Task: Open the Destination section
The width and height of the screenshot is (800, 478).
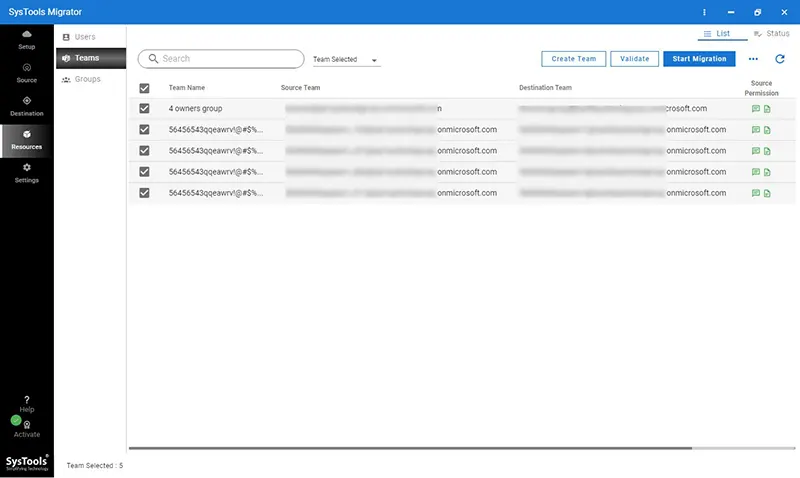Action: pos(27,106)
